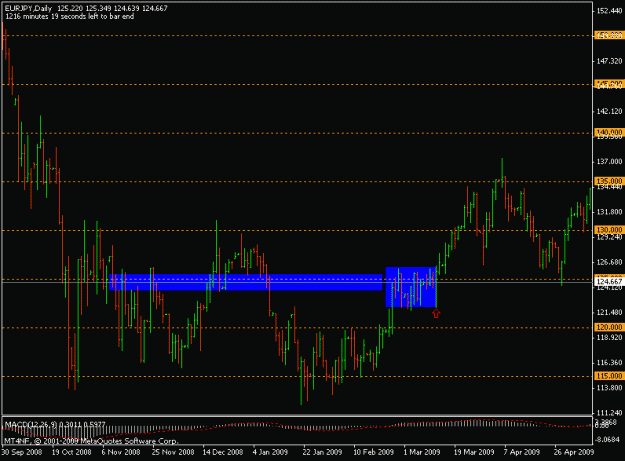Click the 1 Mar 2009 date label
Screen dimensions: 625x461
tap(422, 452)
